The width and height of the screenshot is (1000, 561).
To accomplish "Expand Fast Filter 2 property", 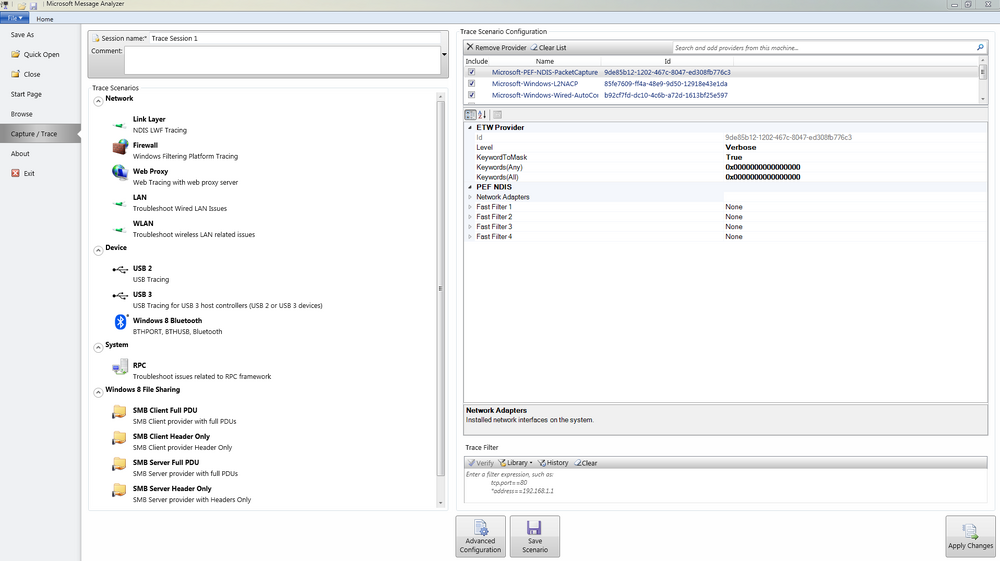I will (470, 217).
